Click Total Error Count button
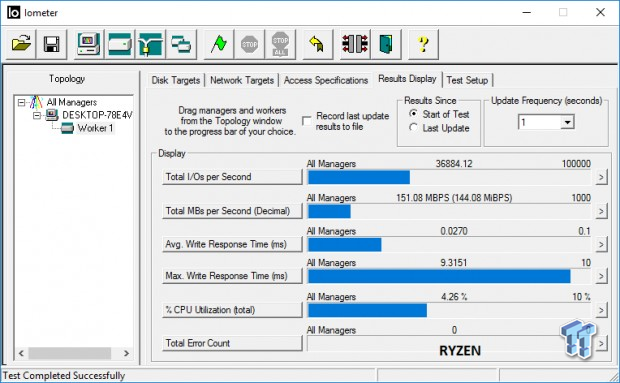 [232, 343]
